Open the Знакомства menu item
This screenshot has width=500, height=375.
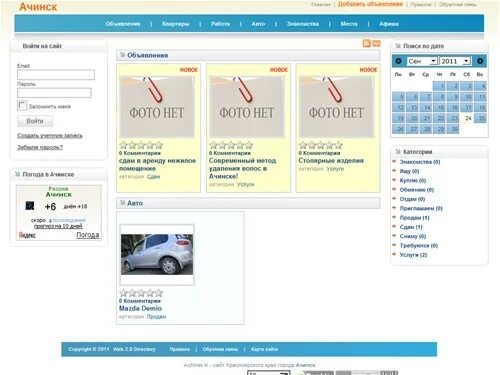pyautogui.click(x=303, y=24)
